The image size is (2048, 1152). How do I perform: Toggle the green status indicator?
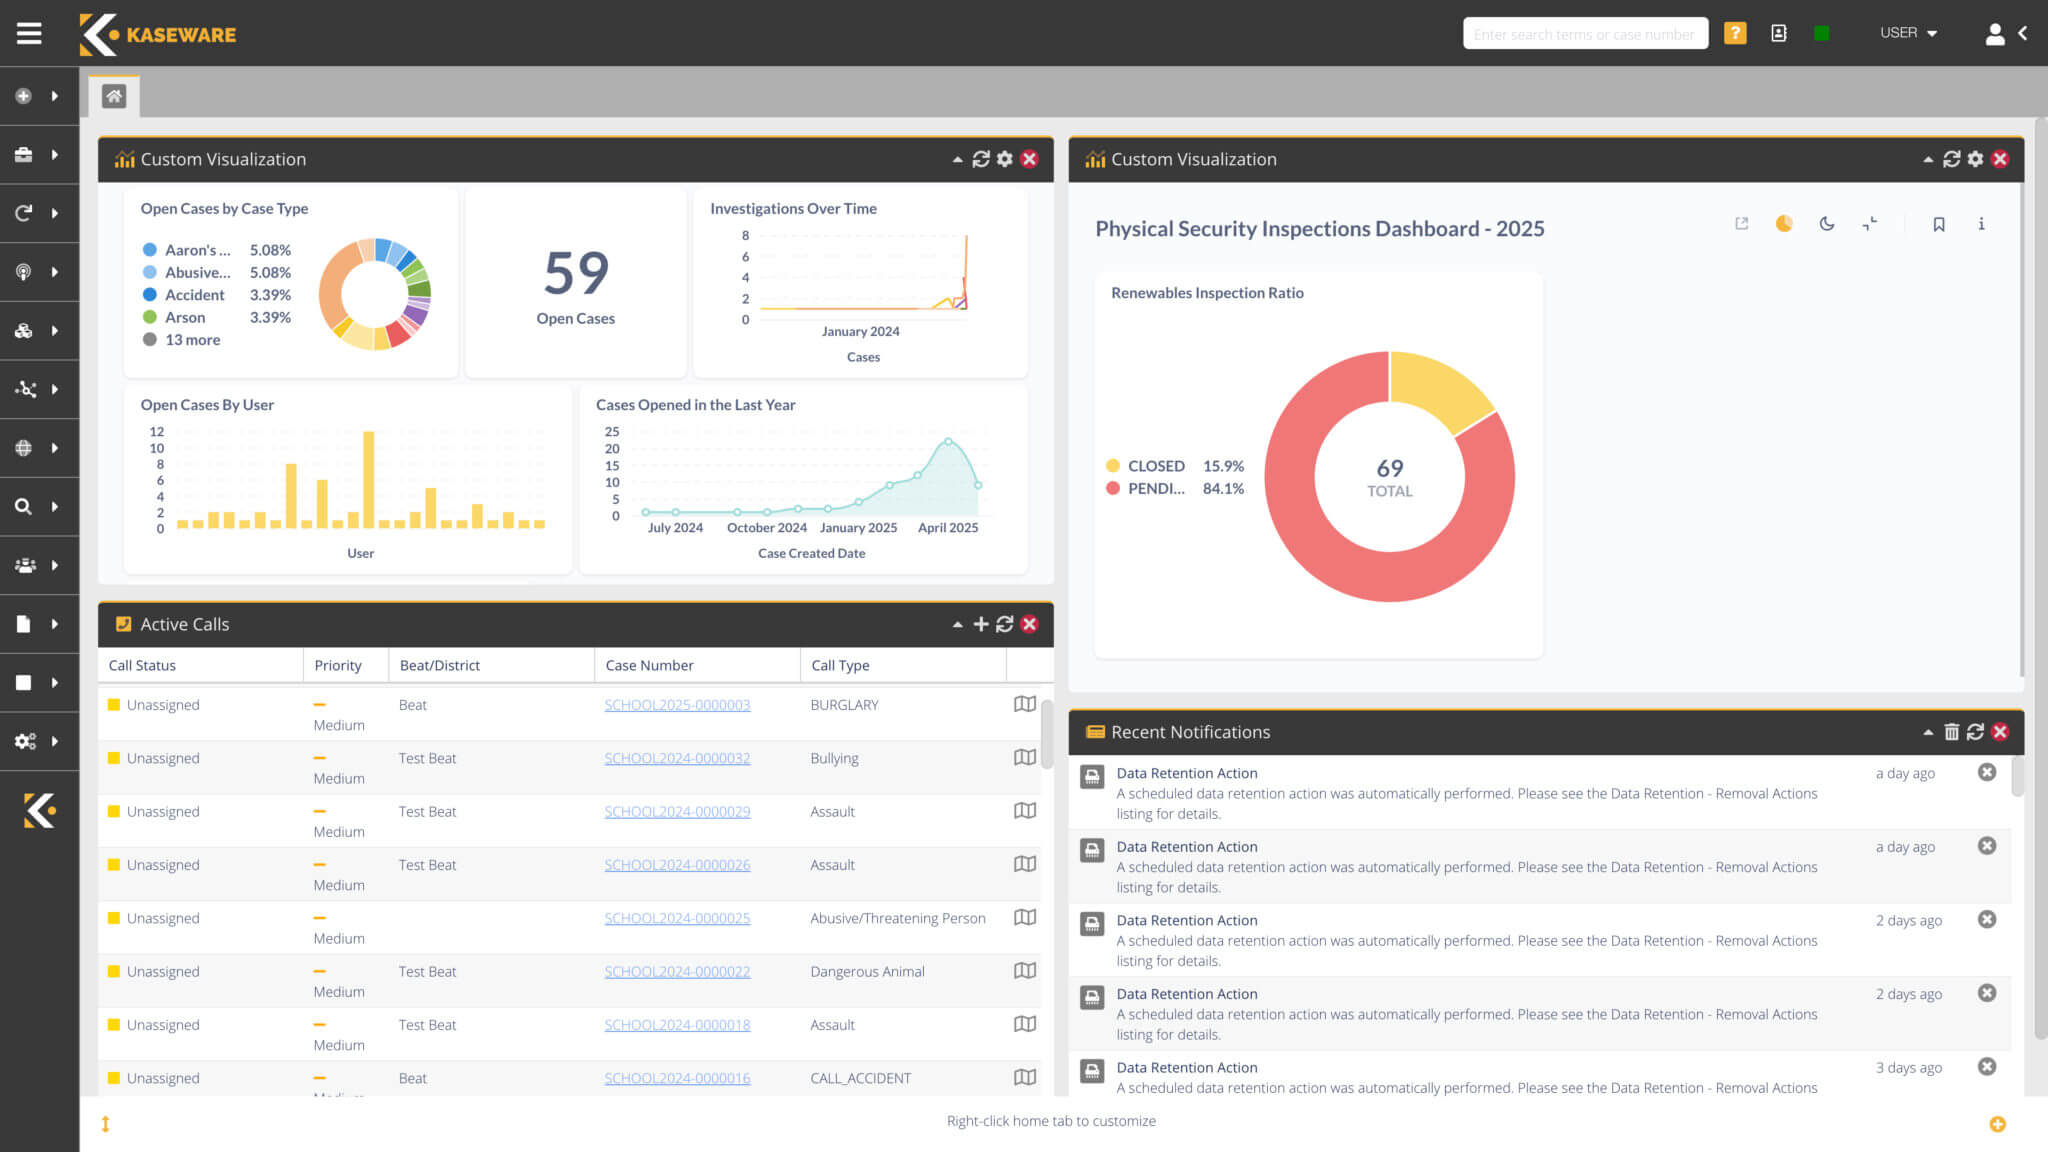(x=1821, y=33)
